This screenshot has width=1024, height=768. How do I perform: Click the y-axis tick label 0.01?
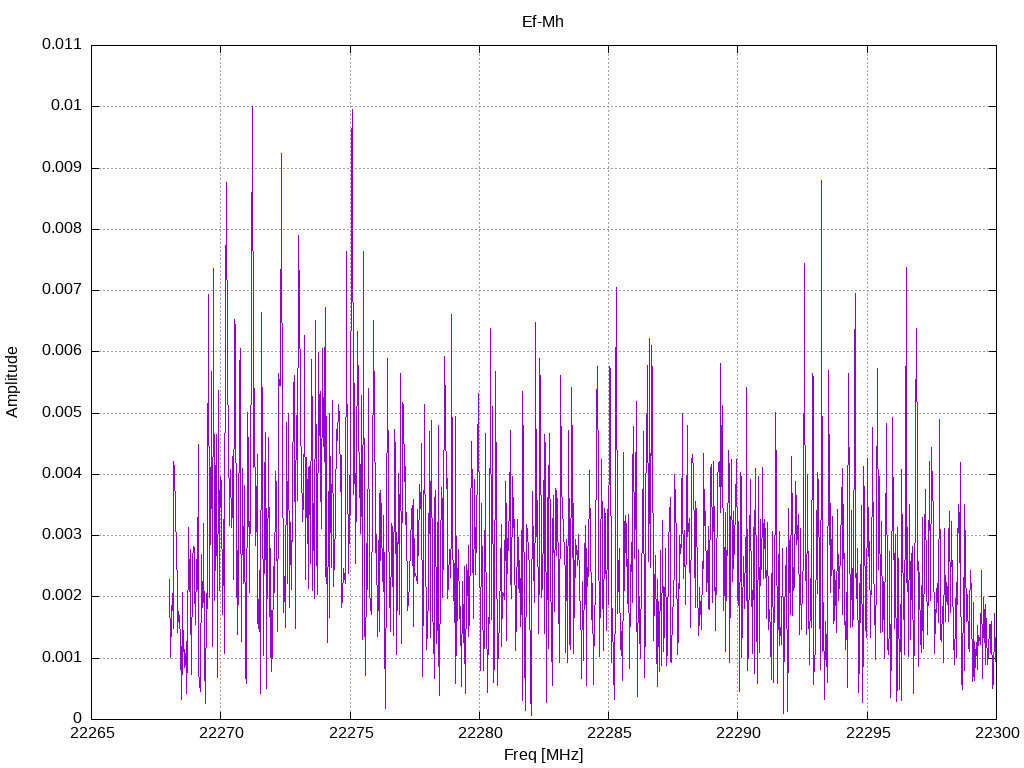[67, 105]
